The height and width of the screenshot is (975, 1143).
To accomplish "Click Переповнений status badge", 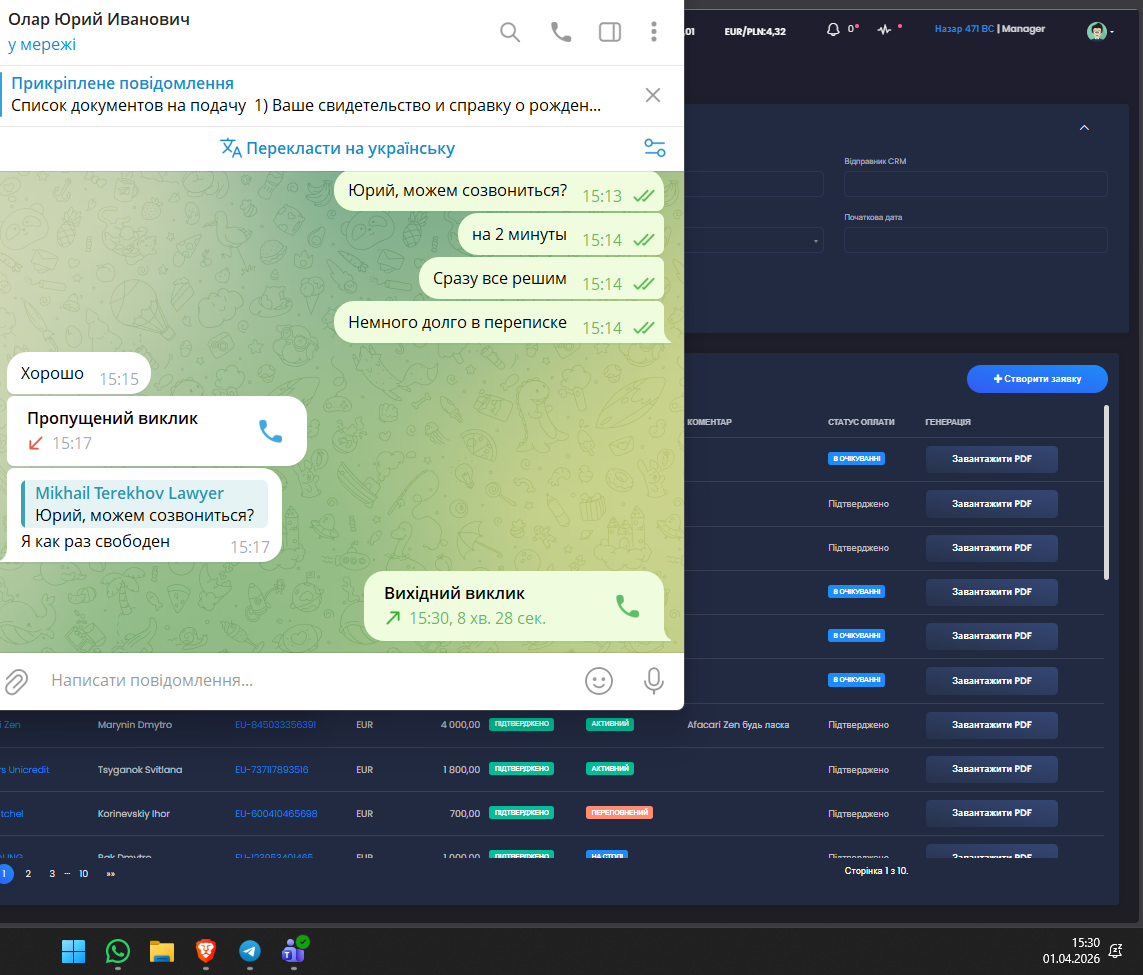I will (619, 812).
